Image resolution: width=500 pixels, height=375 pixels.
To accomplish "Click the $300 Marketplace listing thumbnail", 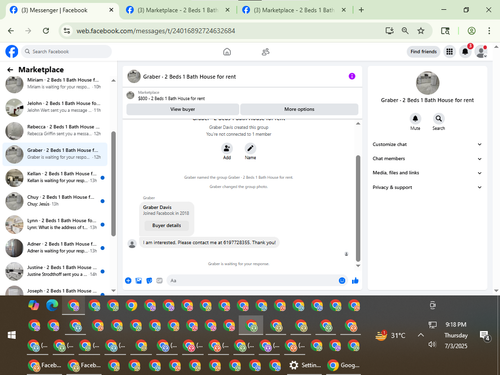I will coord(130,95).
